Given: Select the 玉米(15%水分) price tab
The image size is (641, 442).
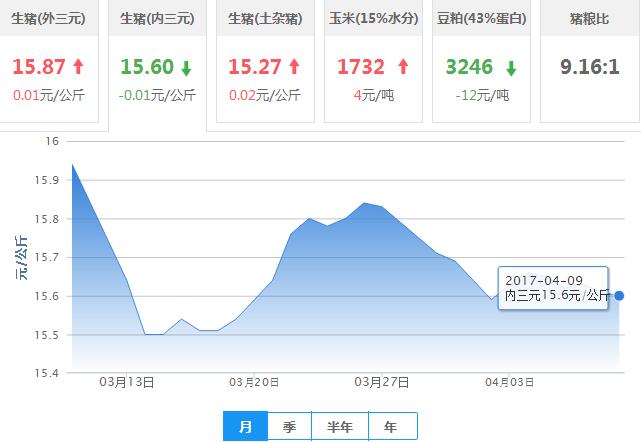Looking at the screenshot, I should pyautogui.click(x=373, y=61).
